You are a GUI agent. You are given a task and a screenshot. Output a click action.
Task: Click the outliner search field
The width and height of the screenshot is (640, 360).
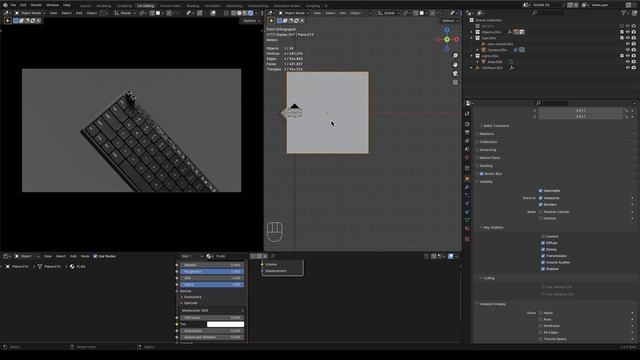[547, 13]
